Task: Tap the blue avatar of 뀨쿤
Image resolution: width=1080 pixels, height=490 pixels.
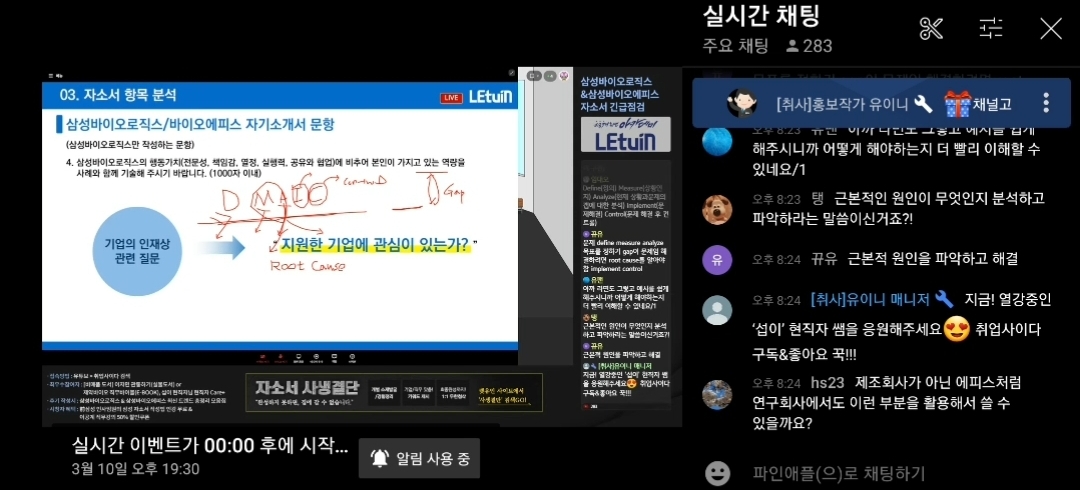Action: pos(717,141)
